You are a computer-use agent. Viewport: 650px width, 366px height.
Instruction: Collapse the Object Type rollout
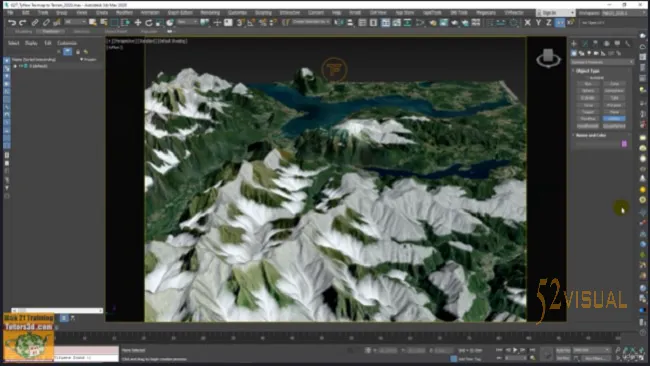587,71
